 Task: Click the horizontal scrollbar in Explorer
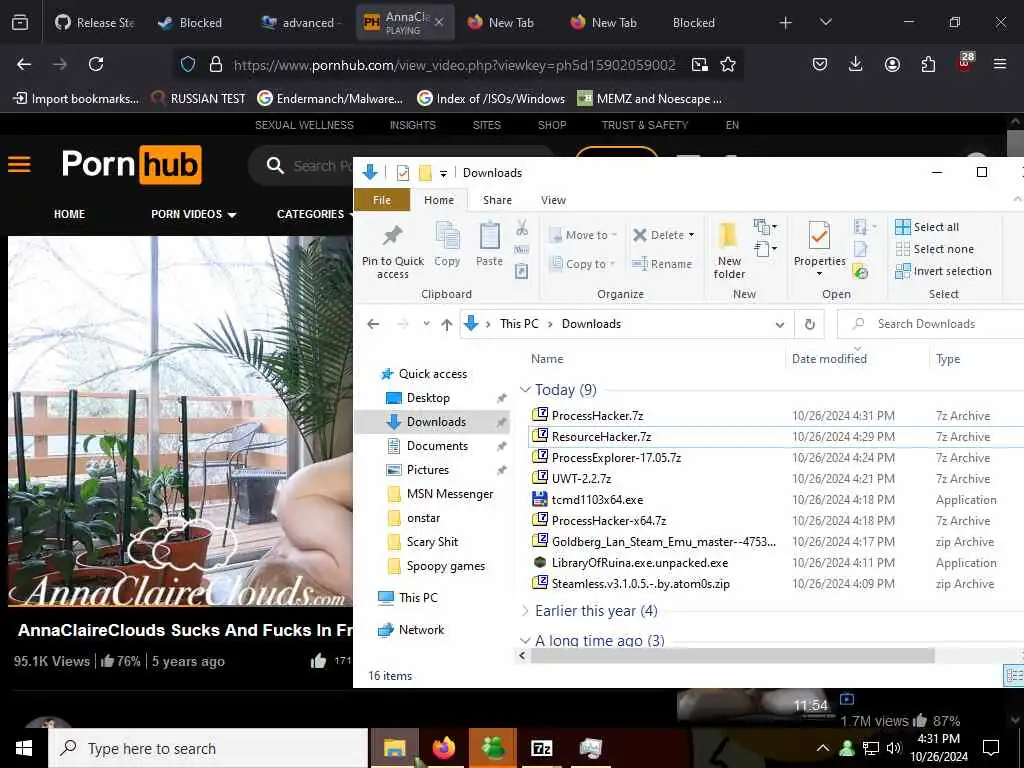pyautogui.click(x=732, y=655)
